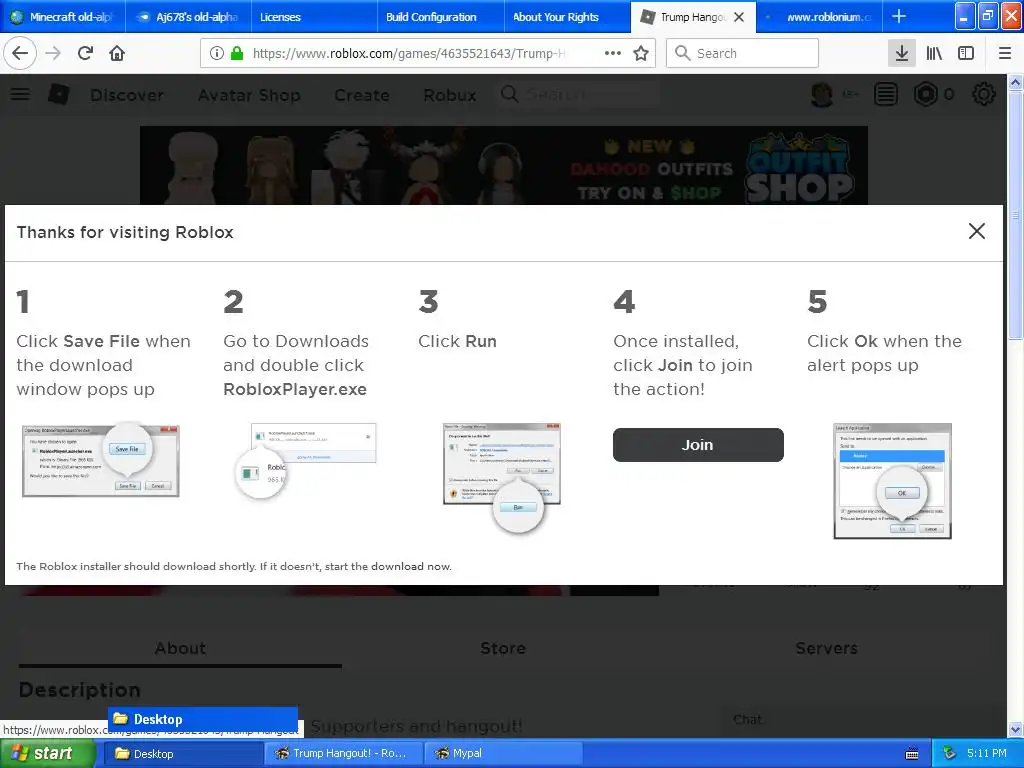Select the About game section tab
Image resolution: width=1024 pixels, height=768 pixels.
click(x=180, y=648)
